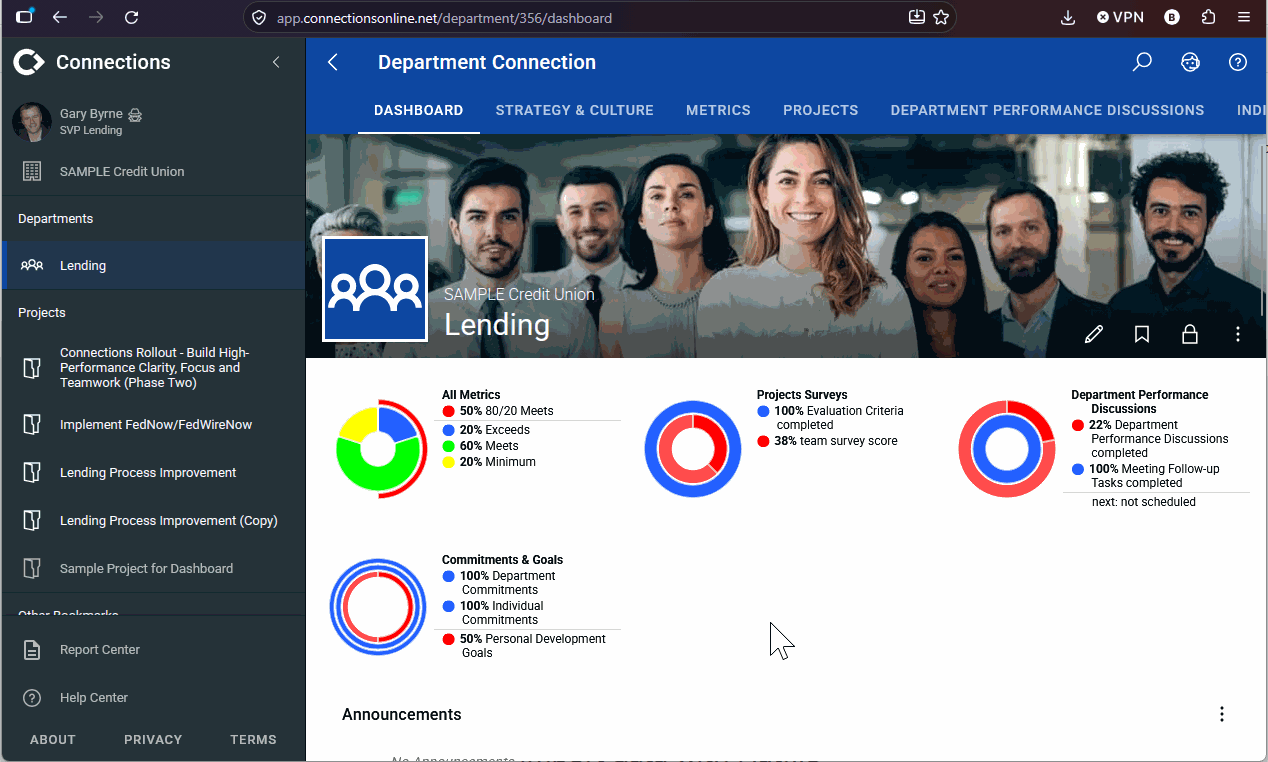The width and height of the screenshot is (1268, 762).
Task: Click the Projects Surveys donut chart
Action: pos(692,449)
